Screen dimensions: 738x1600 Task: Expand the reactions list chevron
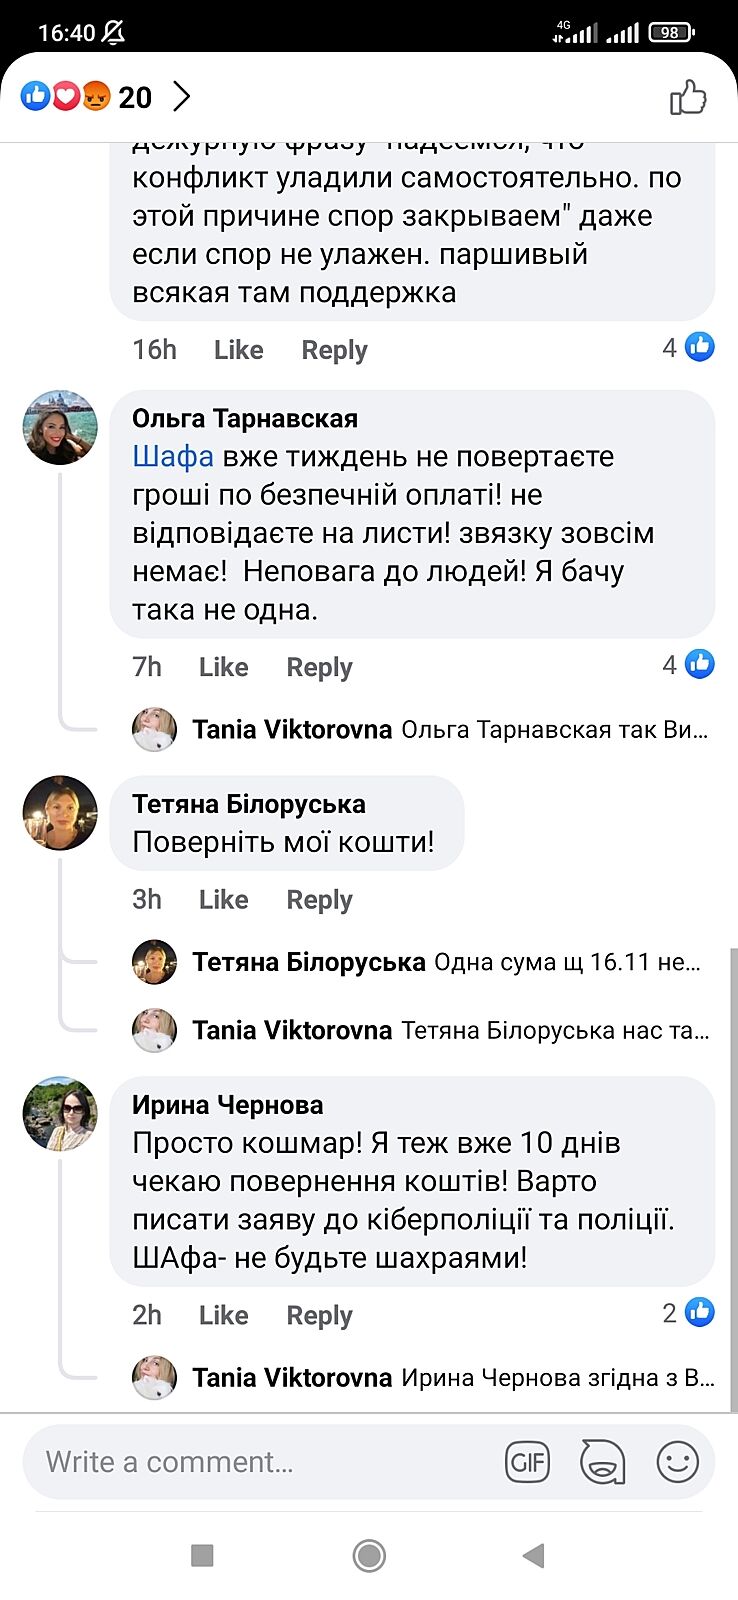coord(182,97)
